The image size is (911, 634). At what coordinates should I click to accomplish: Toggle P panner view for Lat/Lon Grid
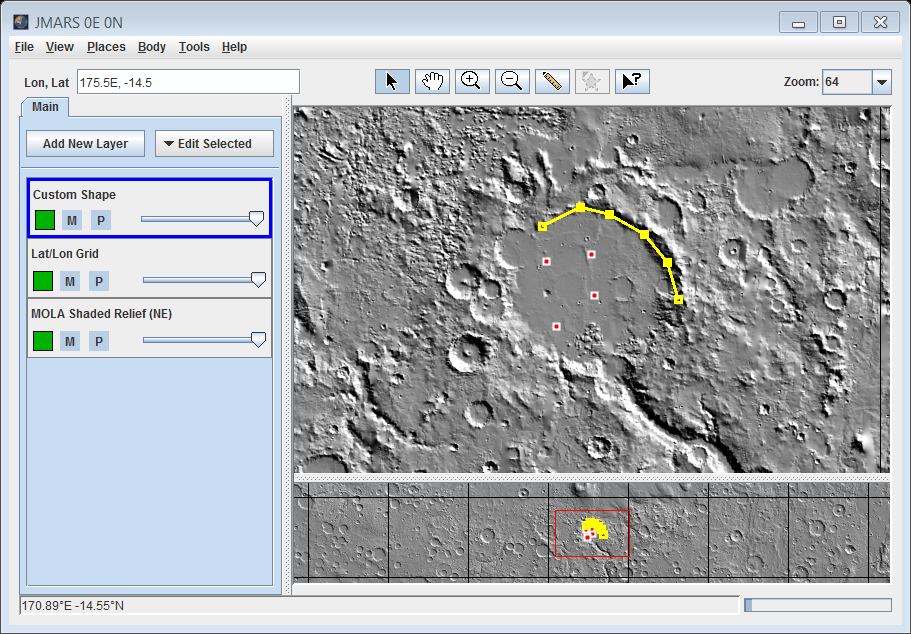coord(99,281)
